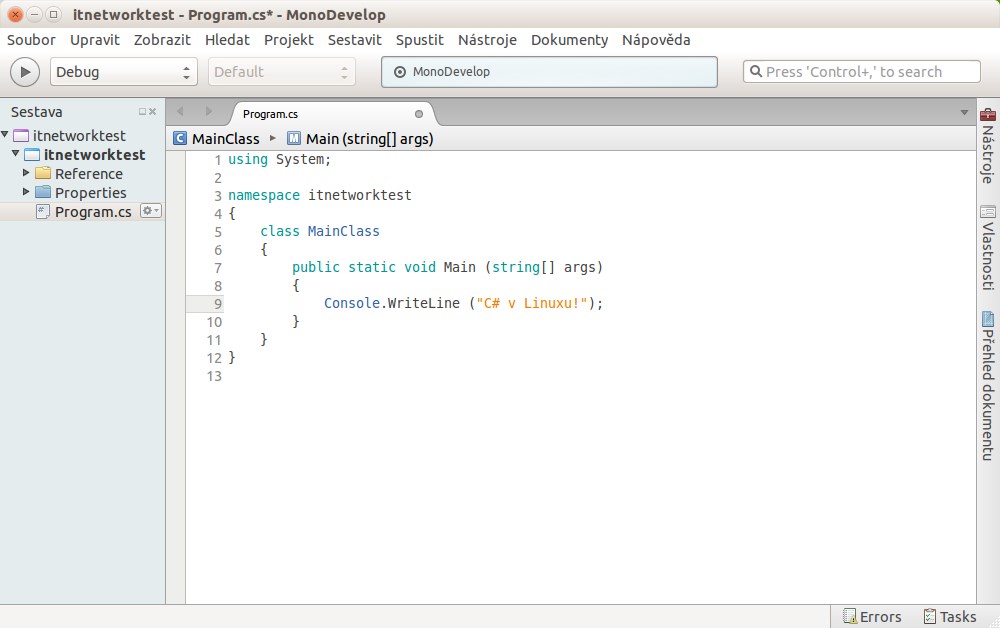
Task: Switch to the Program.cs tab
Action: click(268, 113)
